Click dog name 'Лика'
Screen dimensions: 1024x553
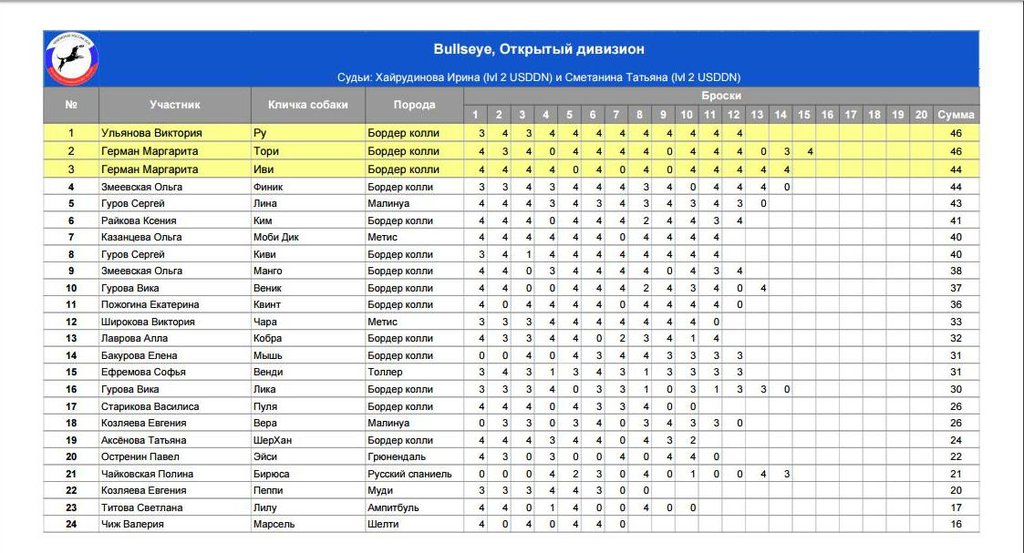pos(264,389)
